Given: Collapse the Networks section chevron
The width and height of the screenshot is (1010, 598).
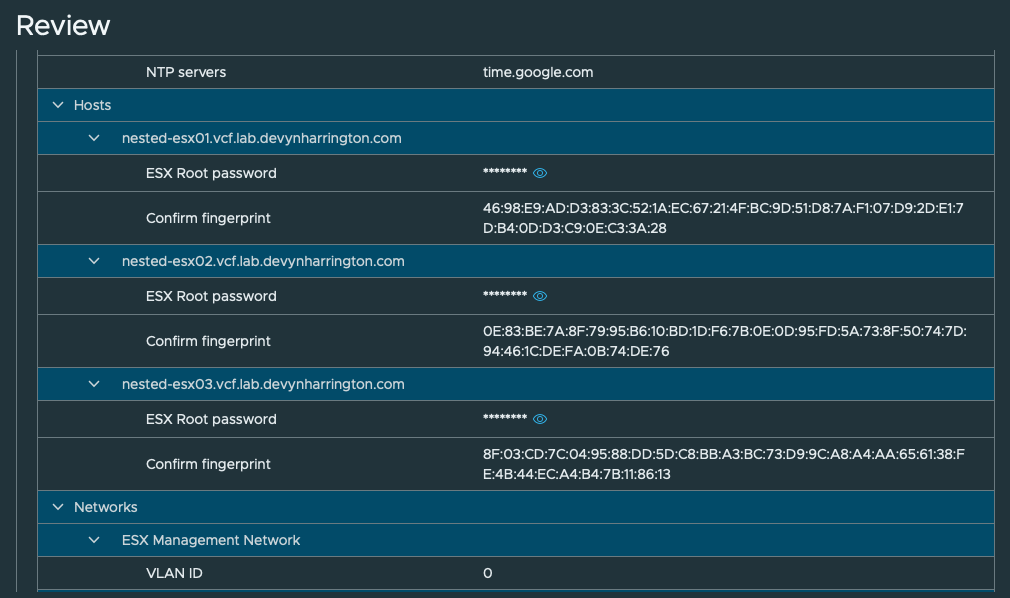Looking at the screenshot, I should point(58,506).
